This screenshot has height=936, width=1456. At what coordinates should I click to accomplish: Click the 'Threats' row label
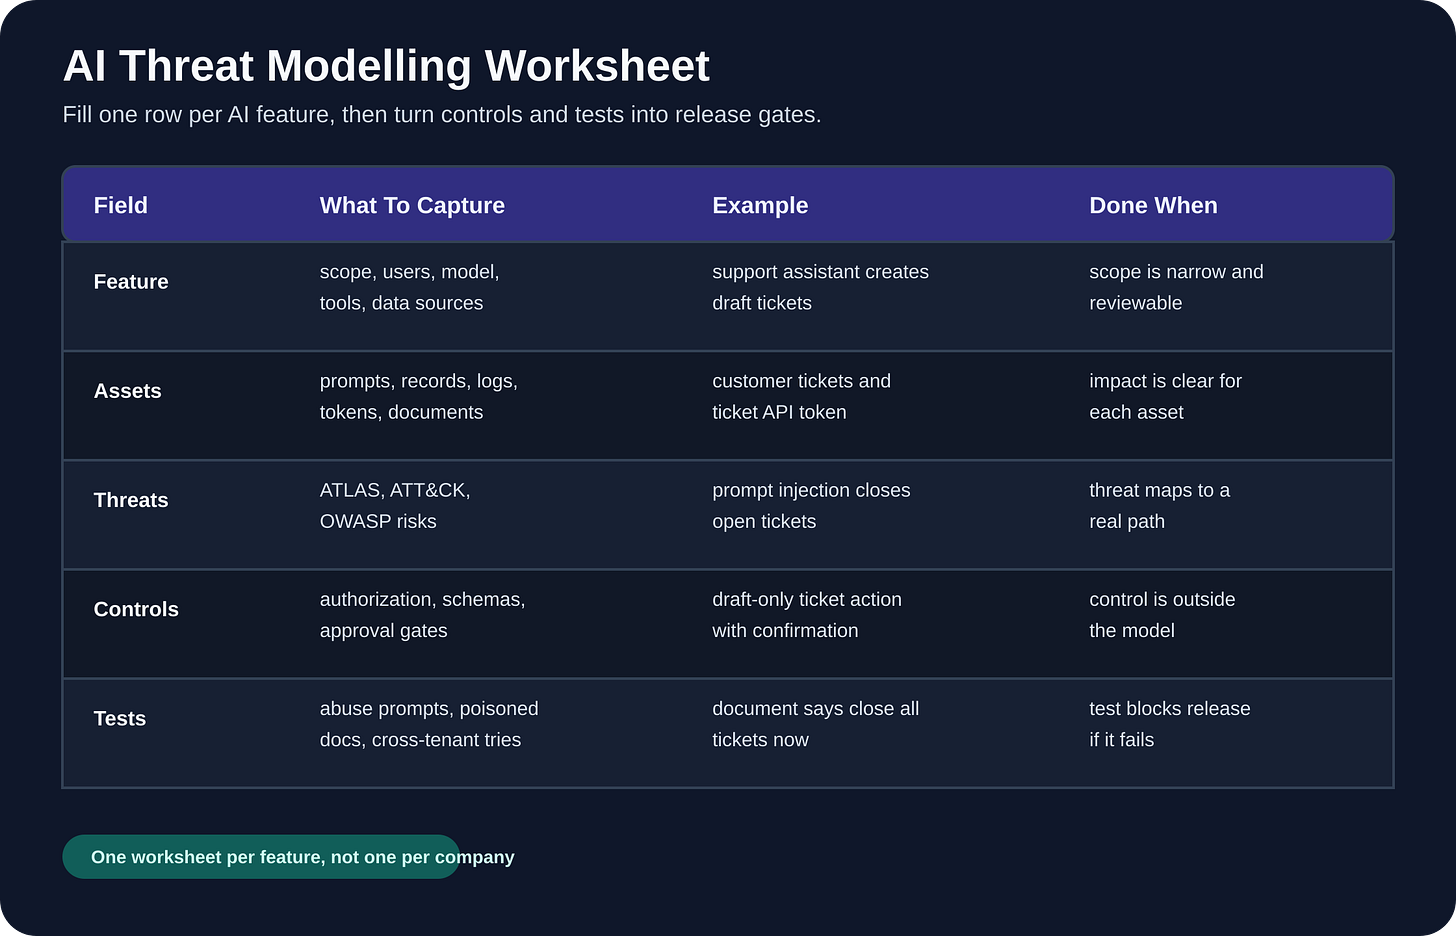[x=131, y=500]
